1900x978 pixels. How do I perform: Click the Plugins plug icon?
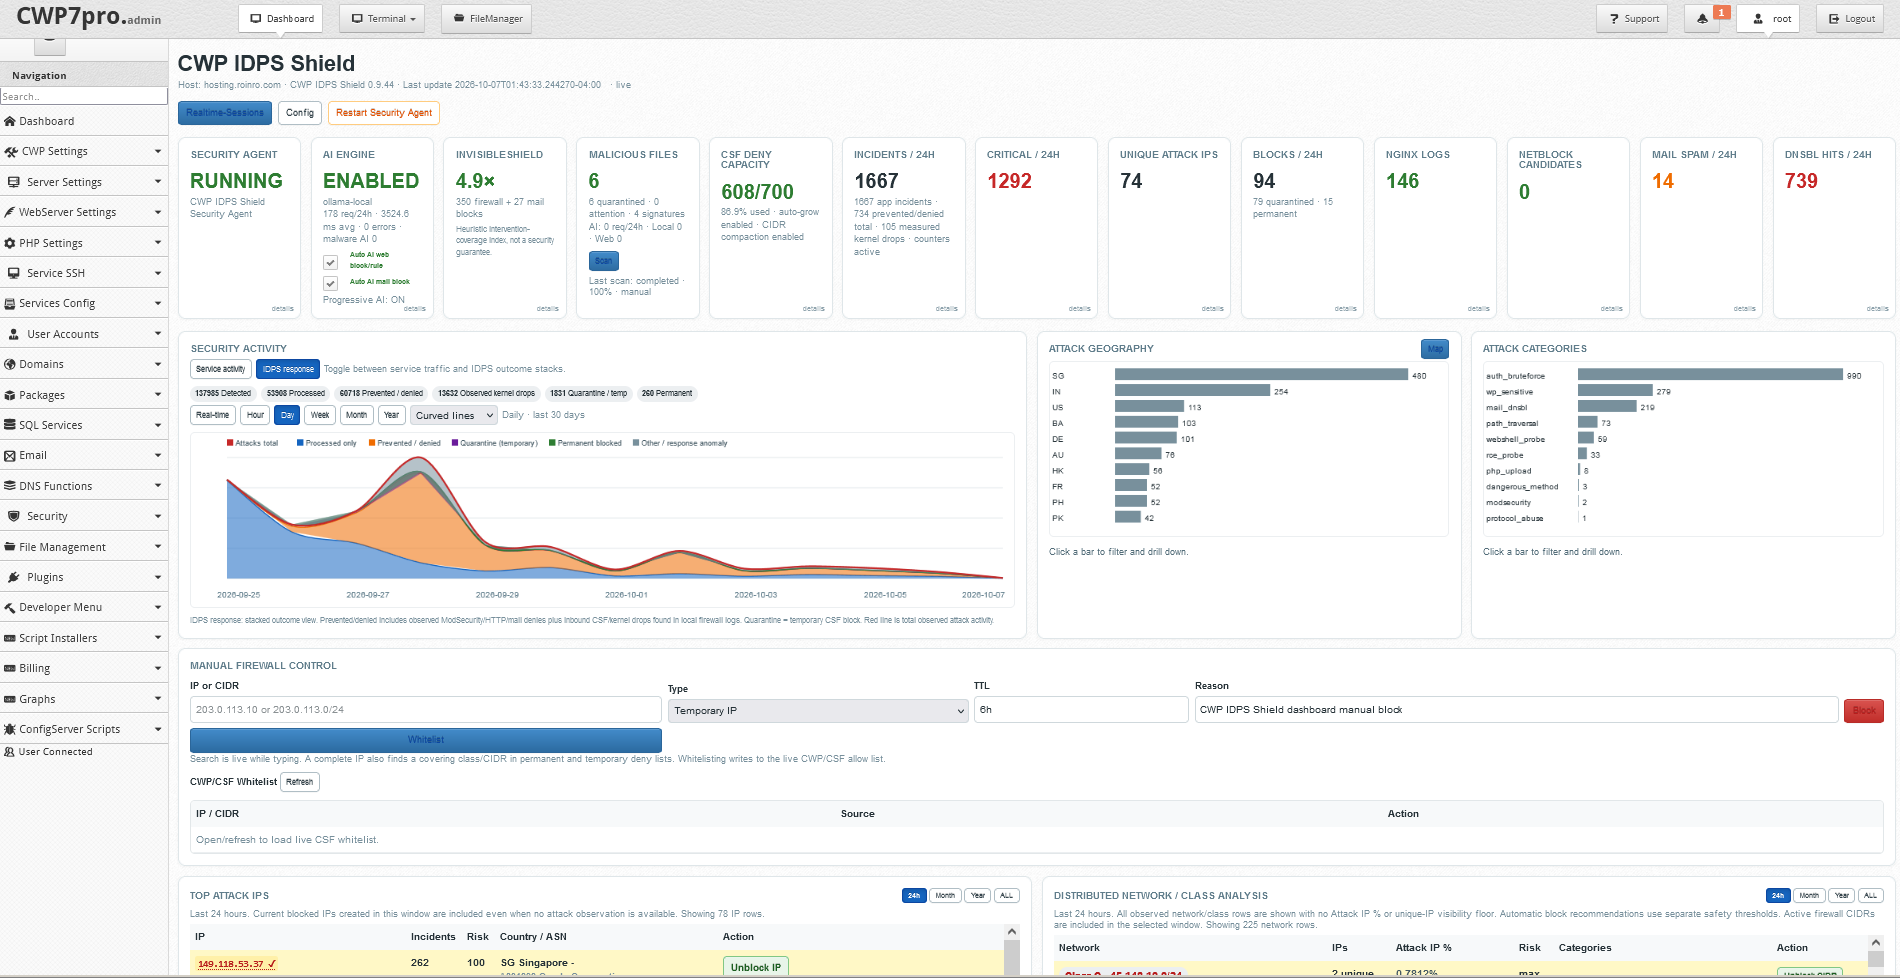click(14, 577)
